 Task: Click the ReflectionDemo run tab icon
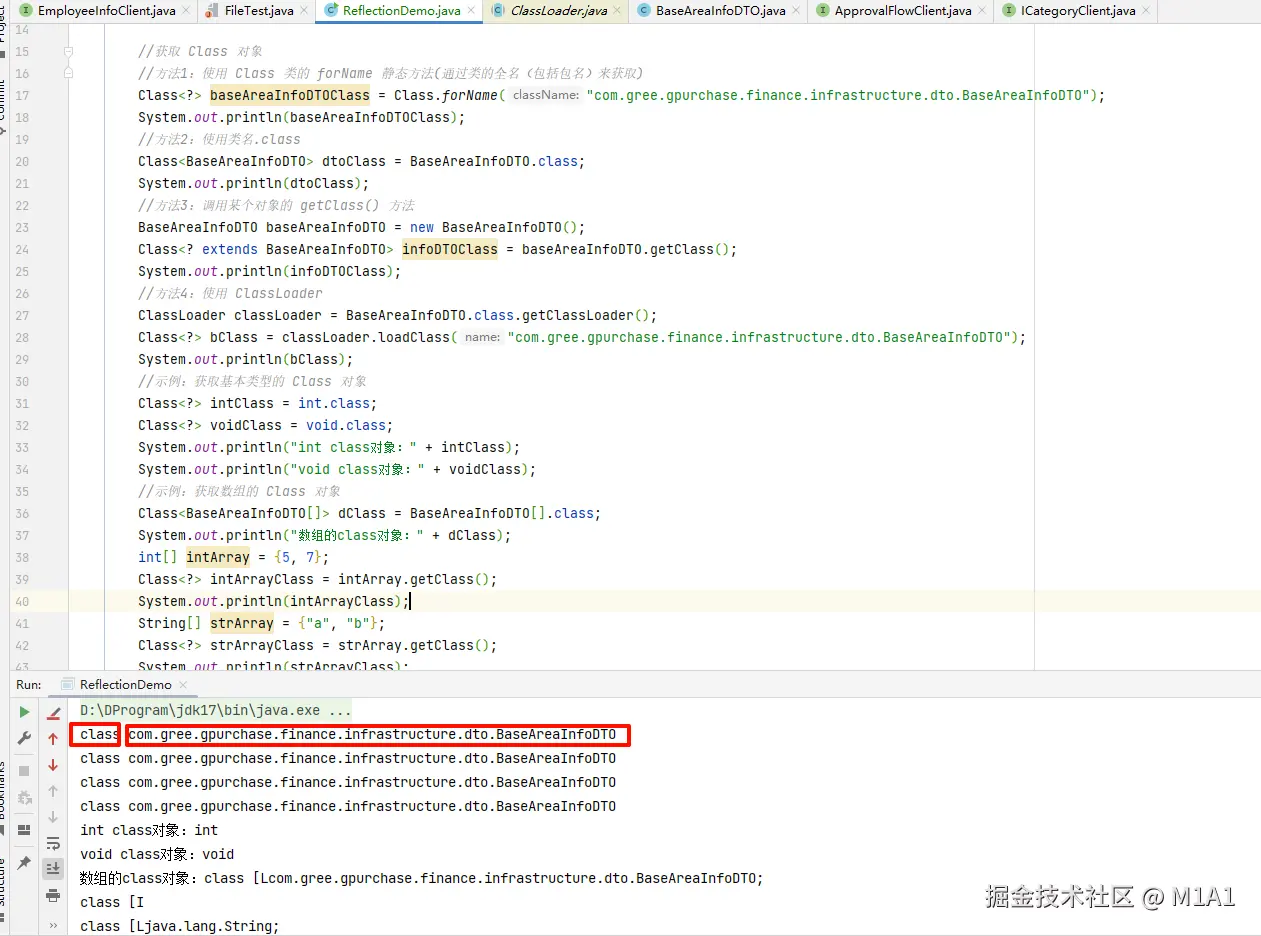[x=68, y=685]
